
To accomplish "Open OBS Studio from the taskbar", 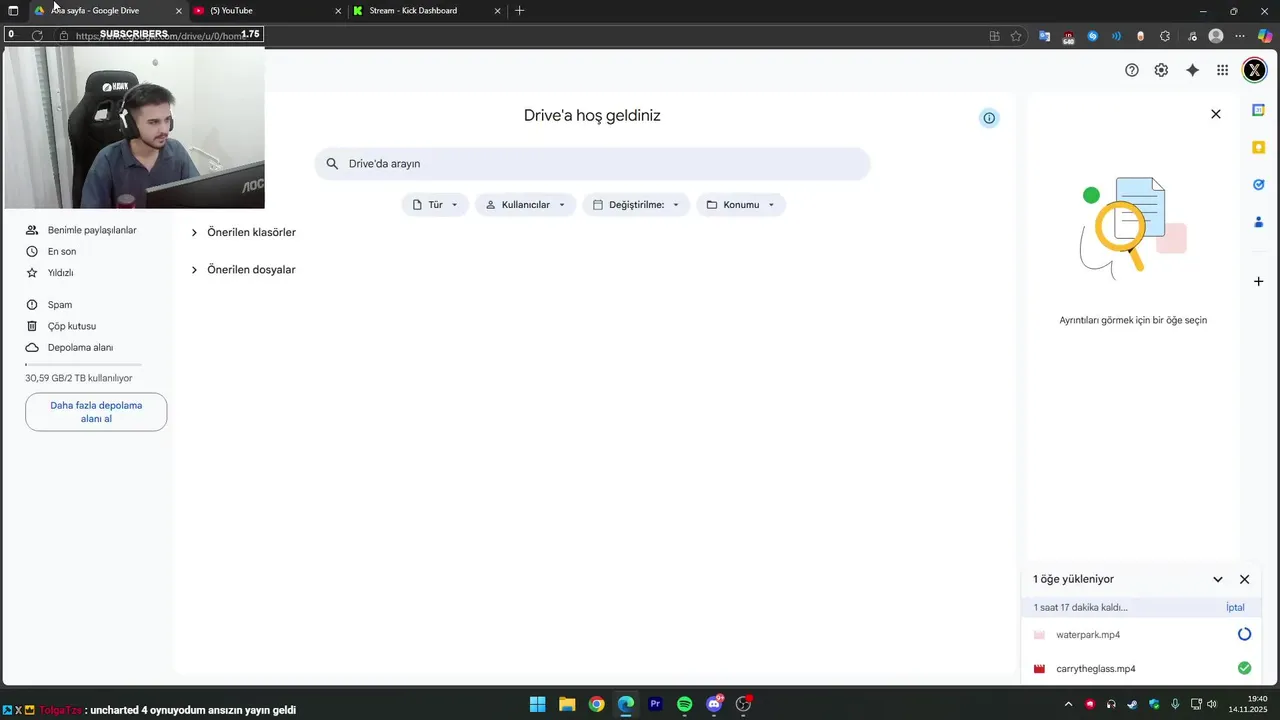I will [743, 704].
